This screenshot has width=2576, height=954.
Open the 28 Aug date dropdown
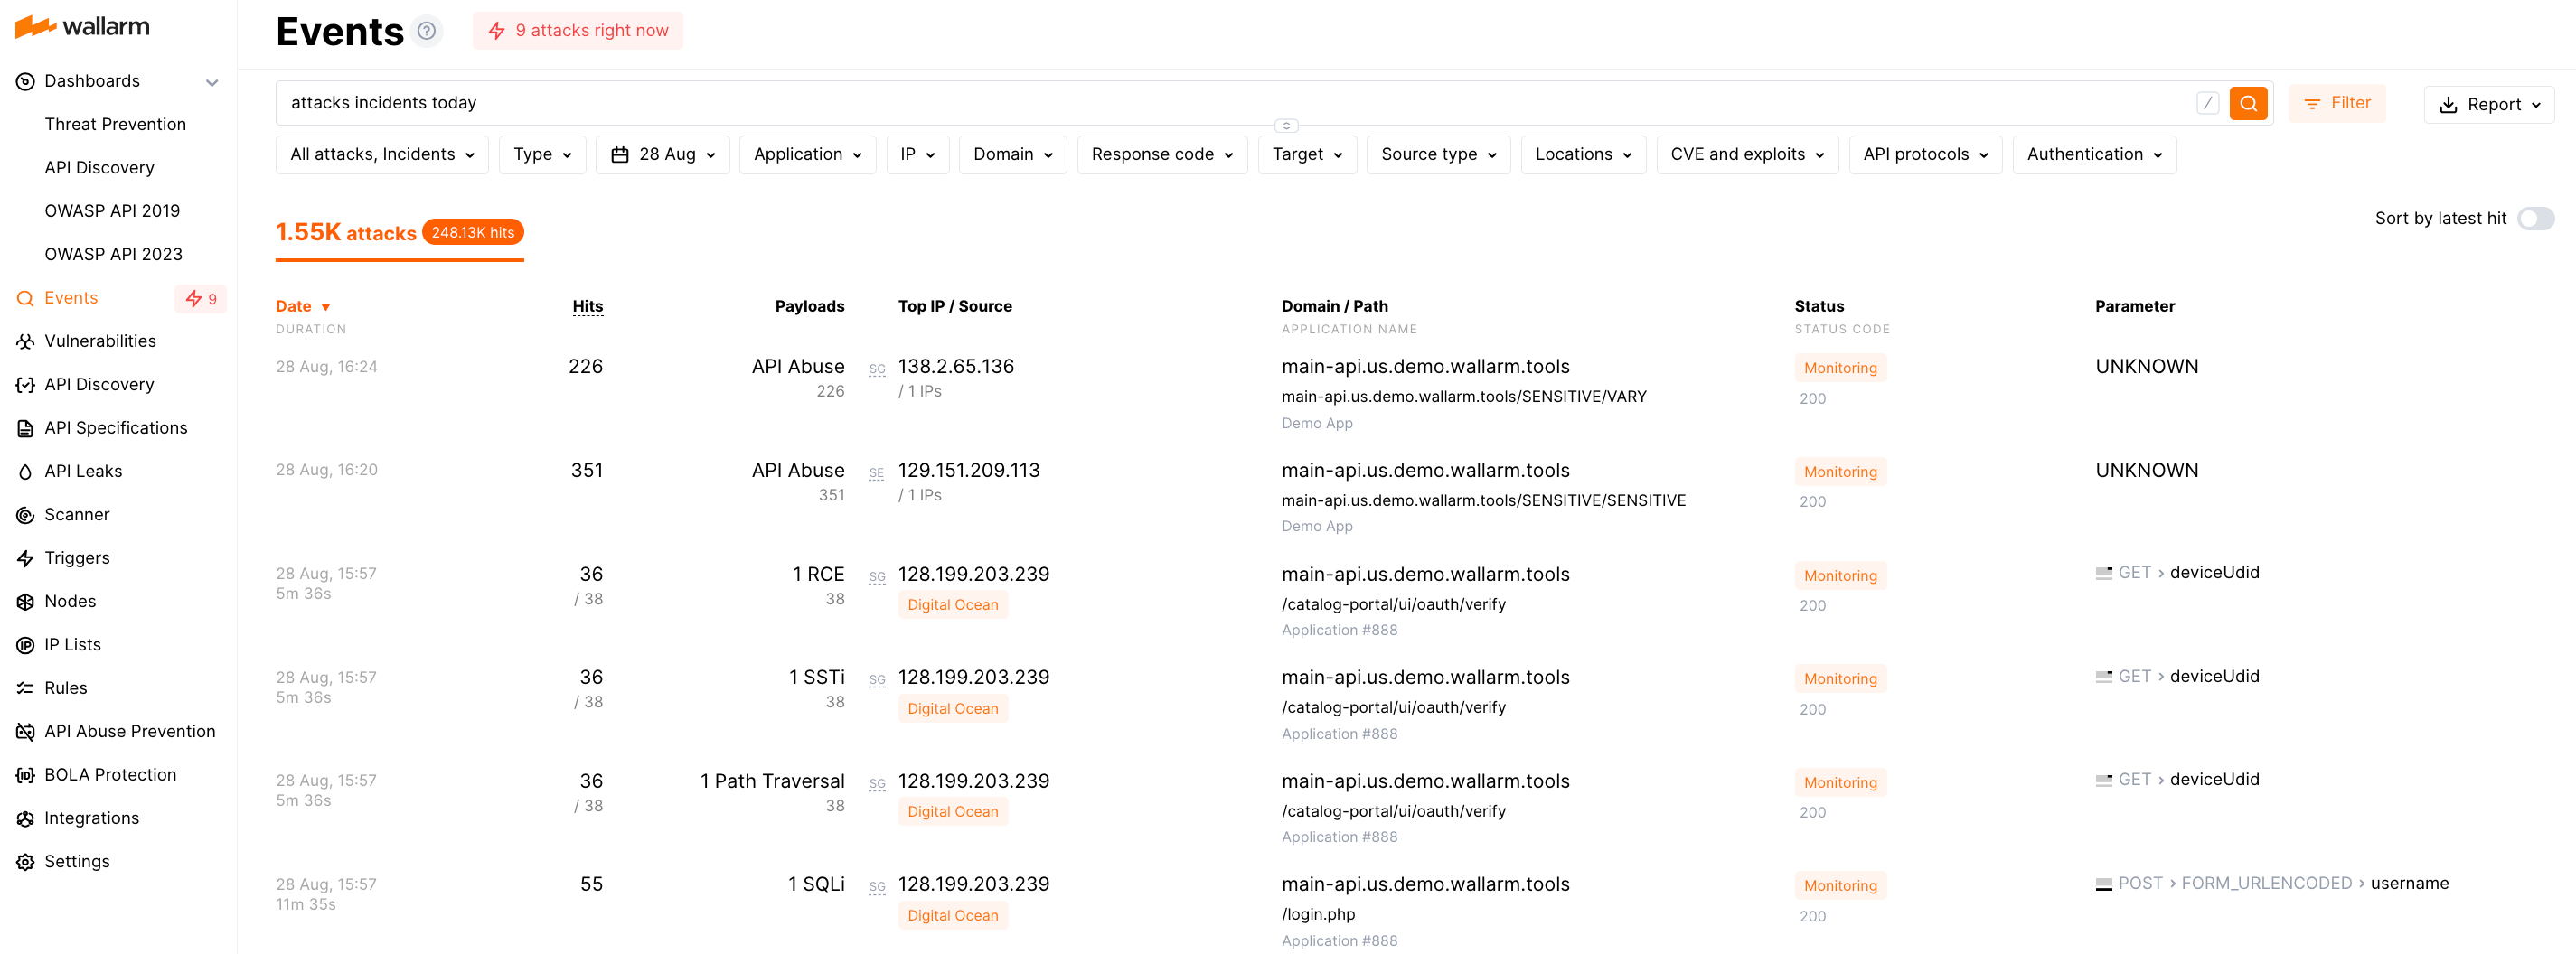[663, 155]
